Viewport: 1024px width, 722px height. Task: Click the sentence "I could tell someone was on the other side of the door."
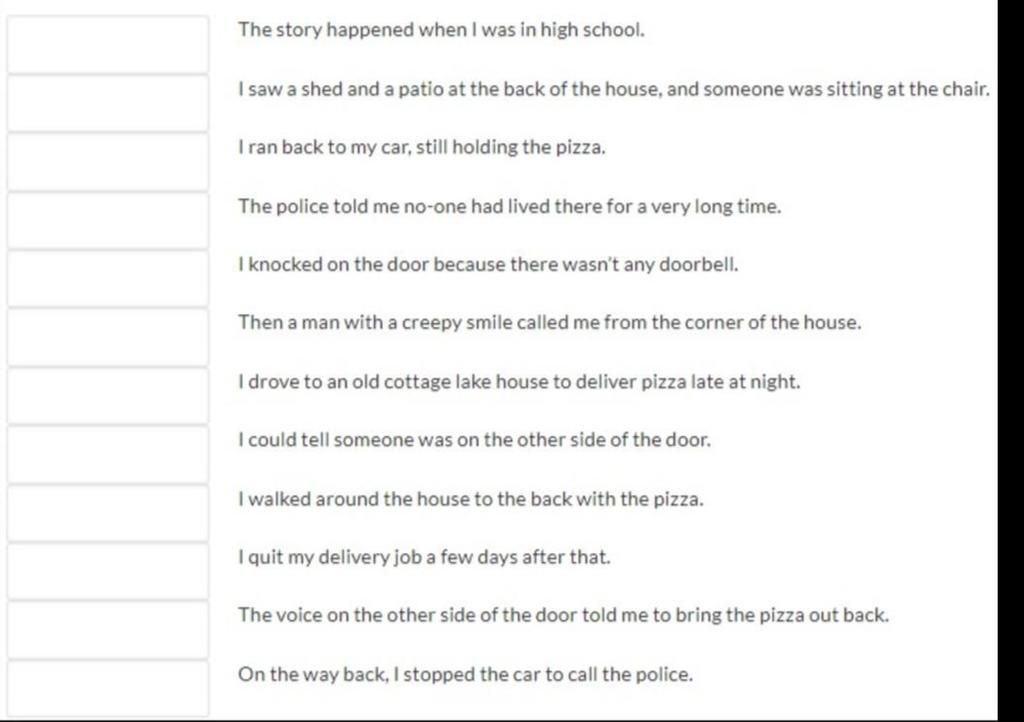pyautogui.click(x=474, y=440)
